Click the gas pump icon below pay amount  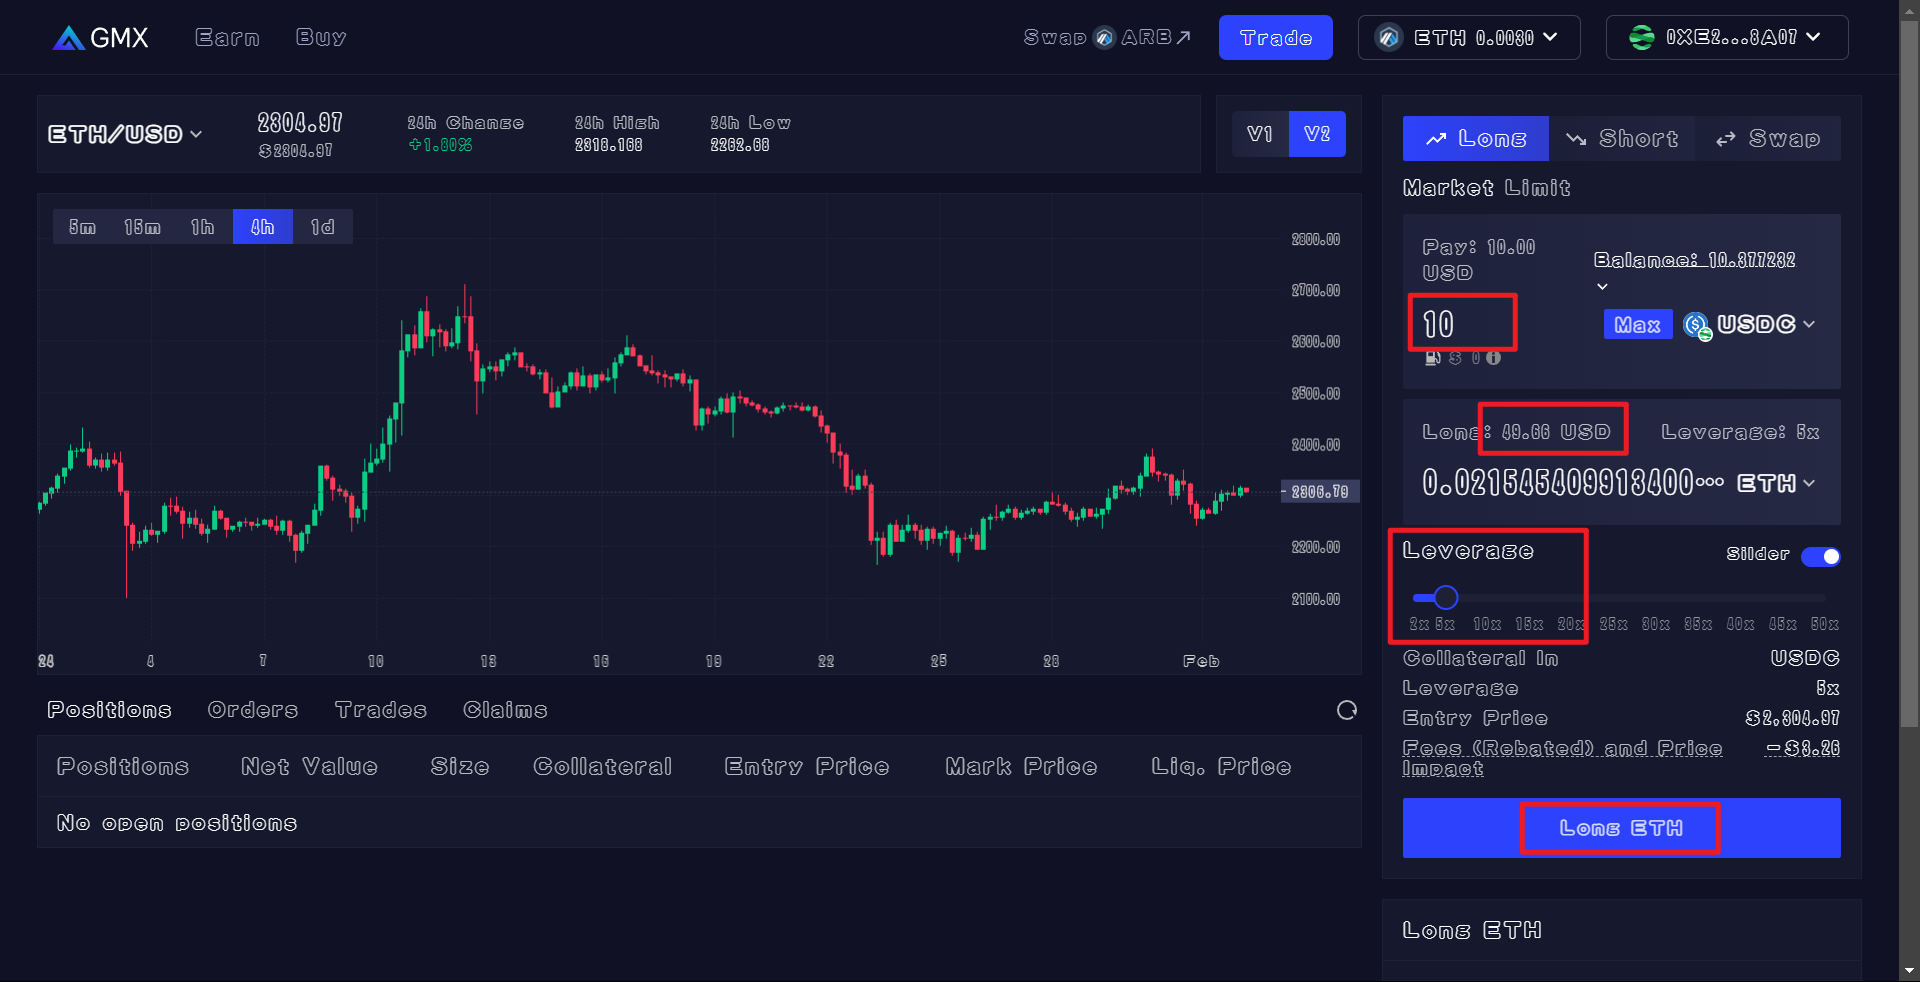point(1432,358)
